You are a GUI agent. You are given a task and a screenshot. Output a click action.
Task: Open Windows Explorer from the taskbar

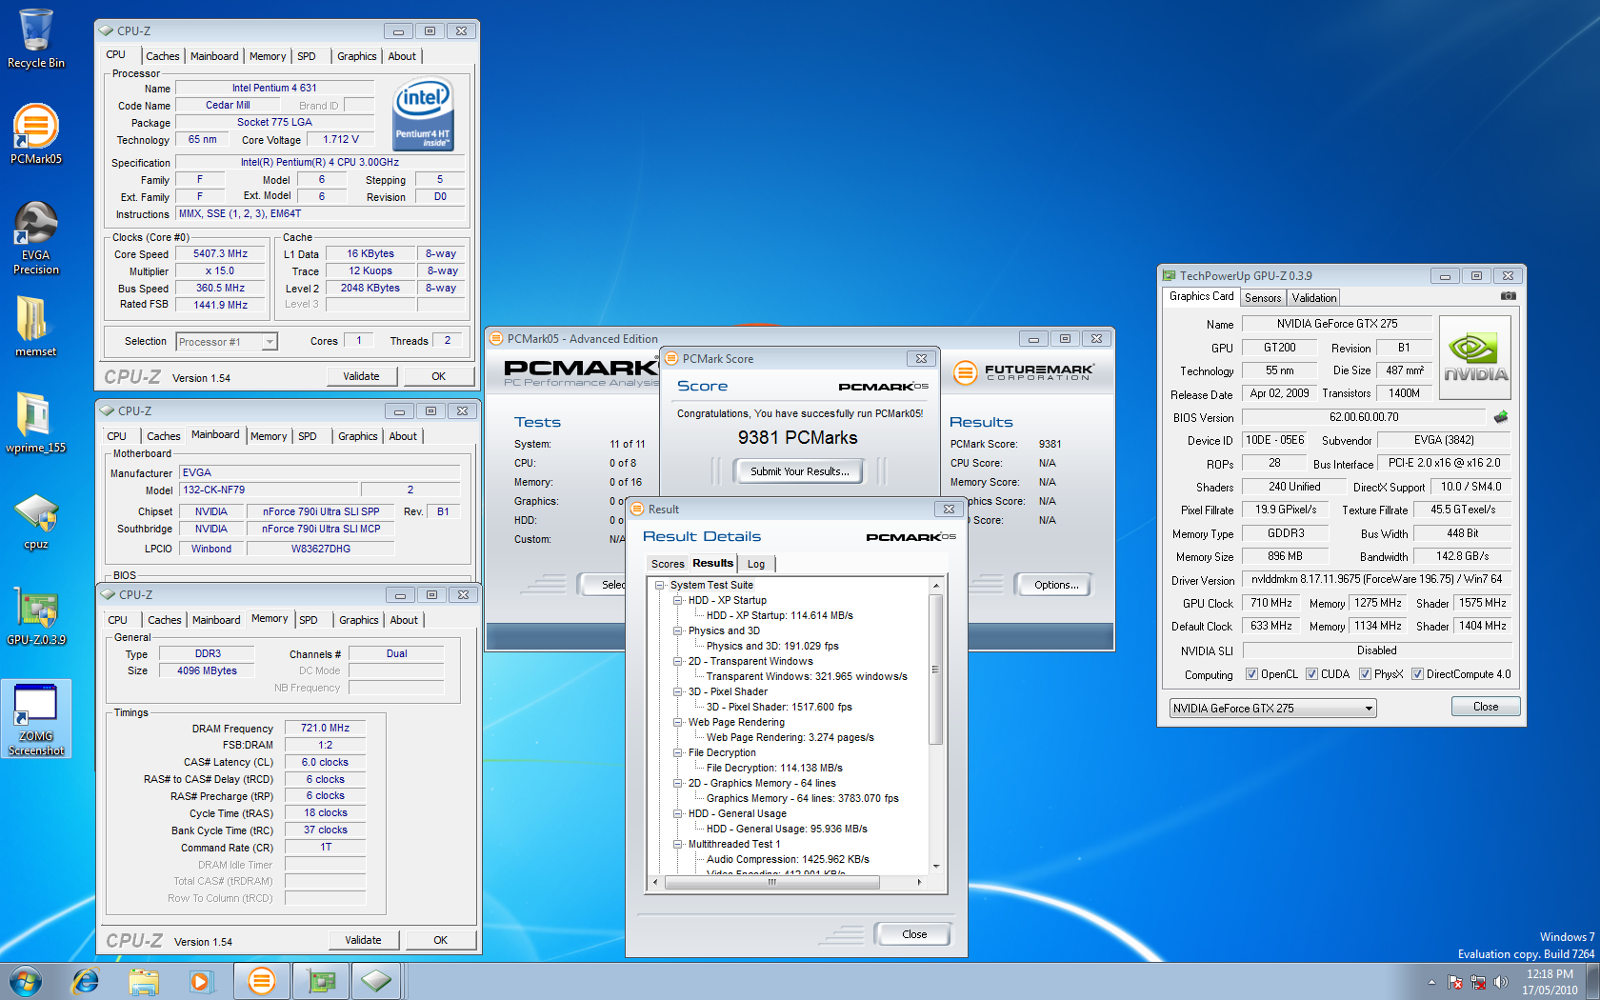pyautogui.click(x=143, y=981)
